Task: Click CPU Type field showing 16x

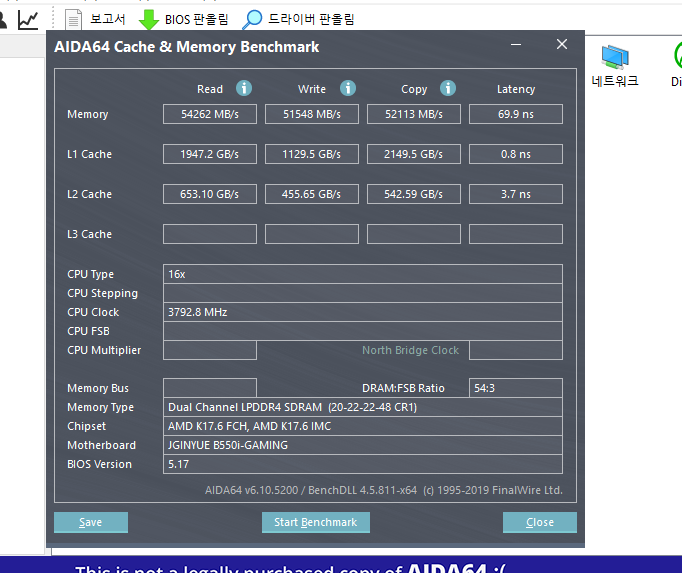Action: pos(363,274)
